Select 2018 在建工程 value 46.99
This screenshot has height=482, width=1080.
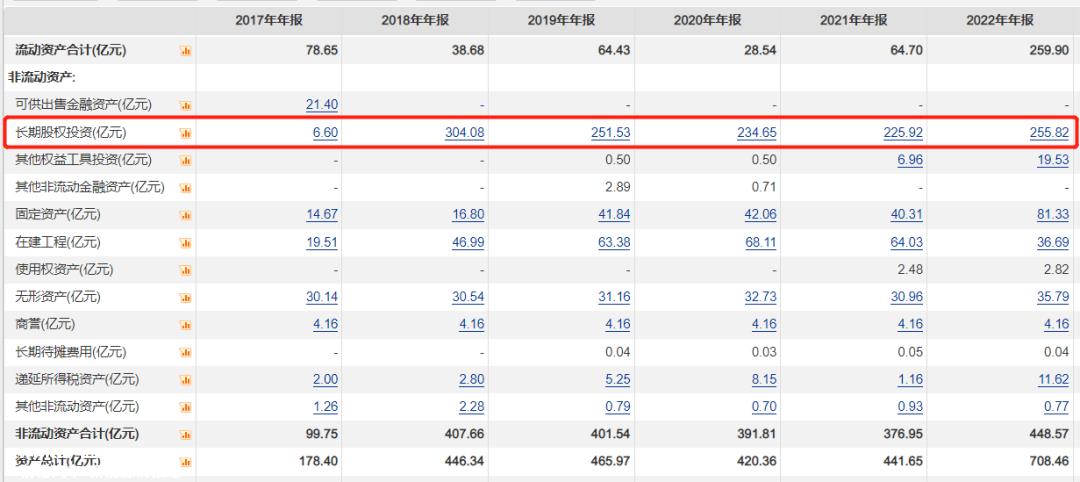tap(468, 242)
